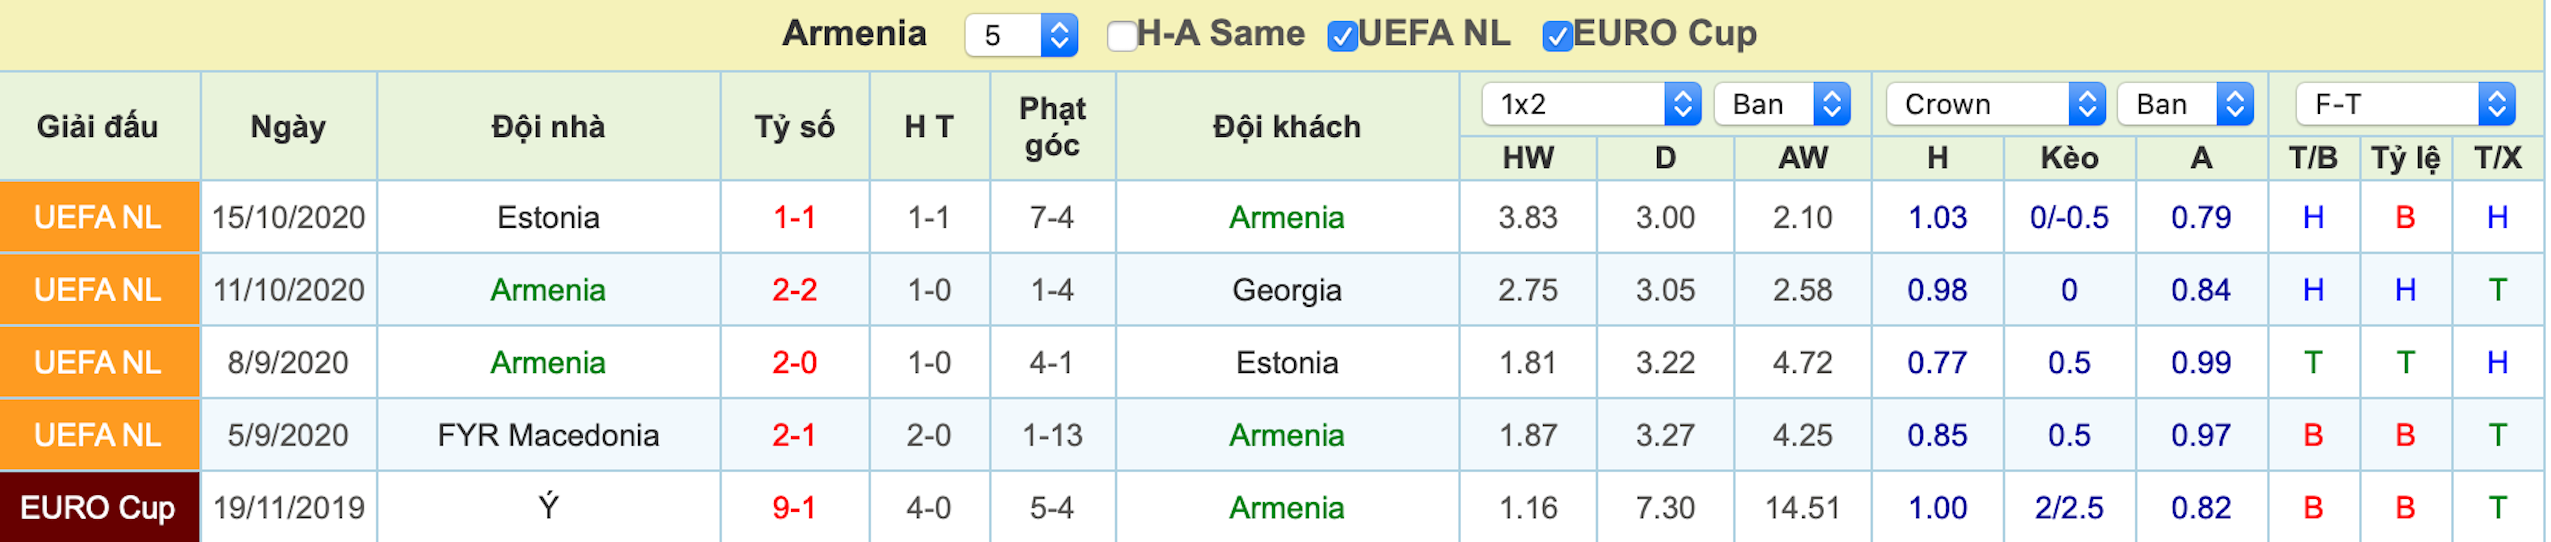The width and height of the screenshot is (2551, 542).
Task: Click the EURO Cup league label
Action: point(98,508)
